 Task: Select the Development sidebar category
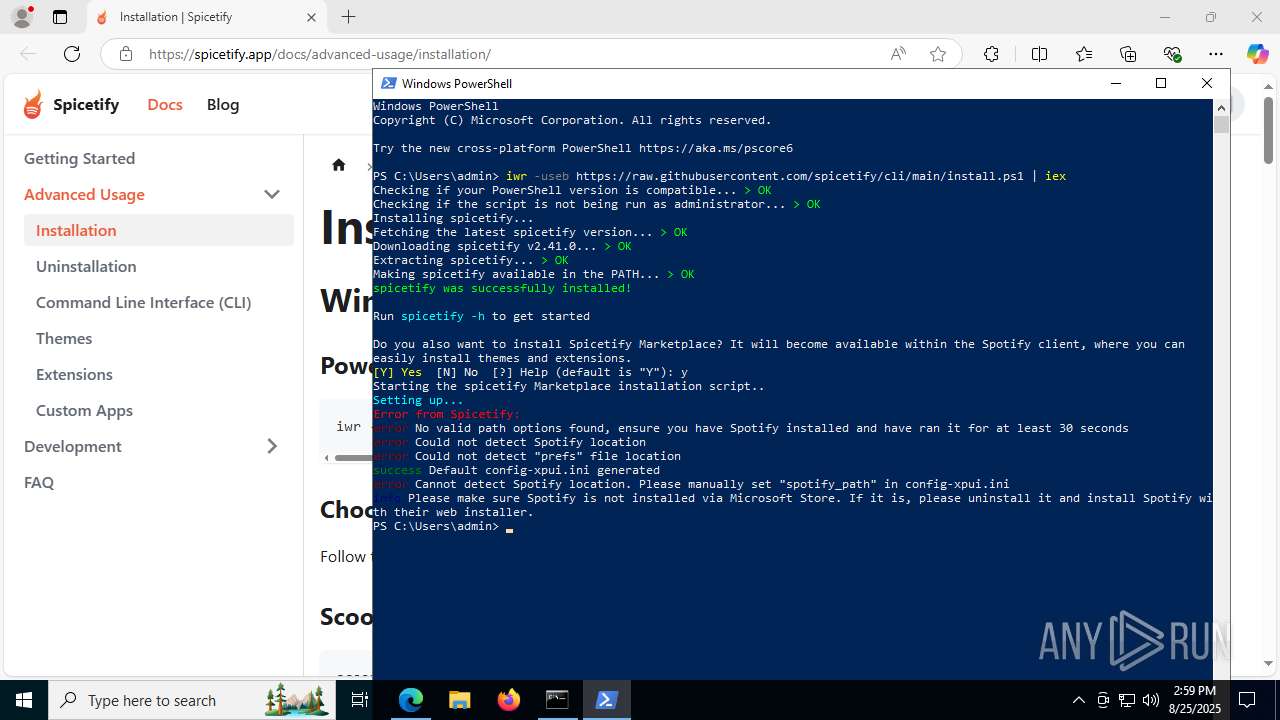point(73,446)
